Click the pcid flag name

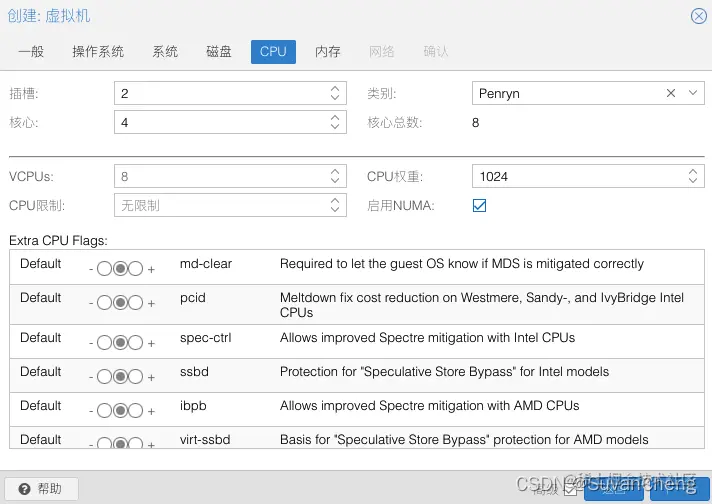[x=193, y=298]
